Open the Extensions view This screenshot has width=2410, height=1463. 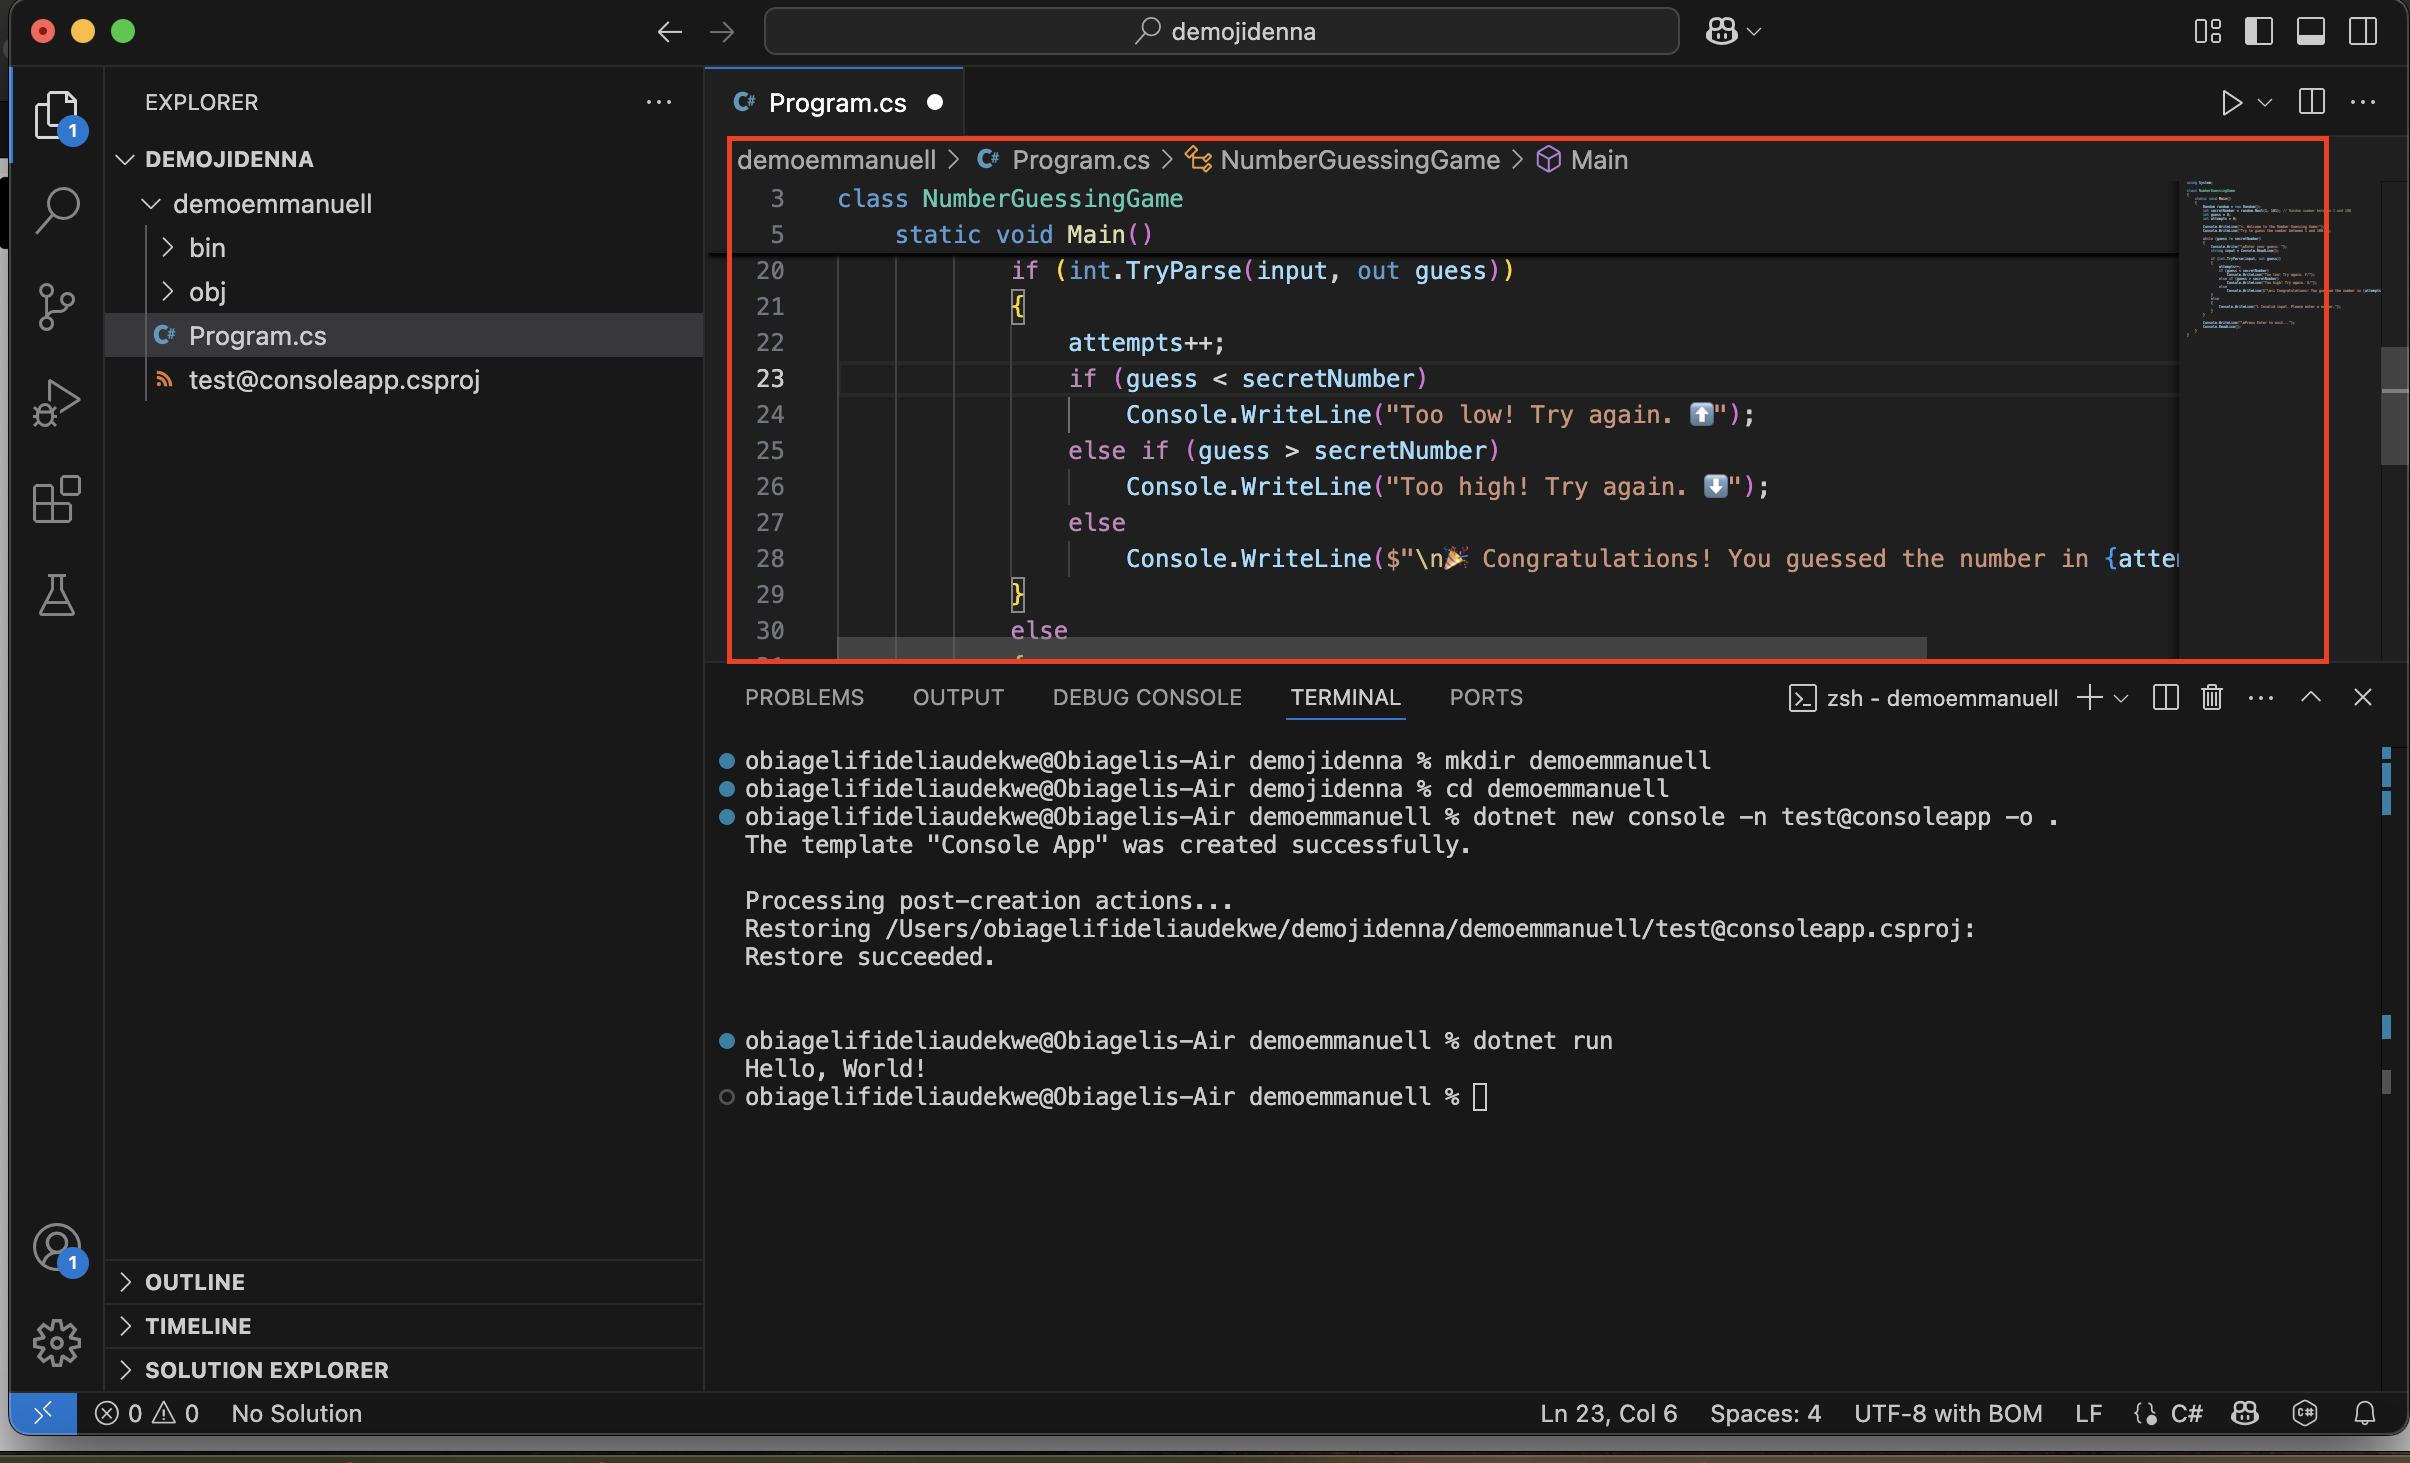pyautogui.click(x=57, y=498)
